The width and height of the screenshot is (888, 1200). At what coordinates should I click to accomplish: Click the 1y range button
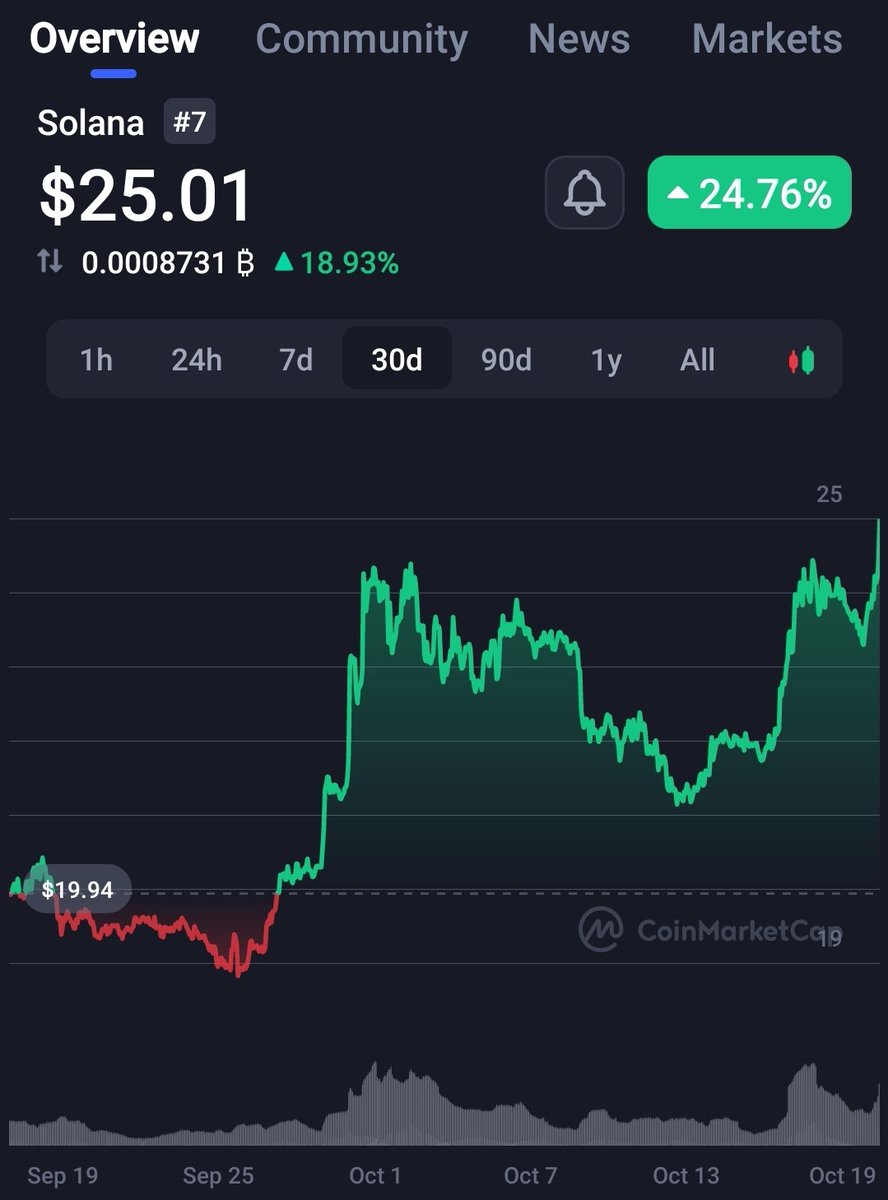point(605,360)
